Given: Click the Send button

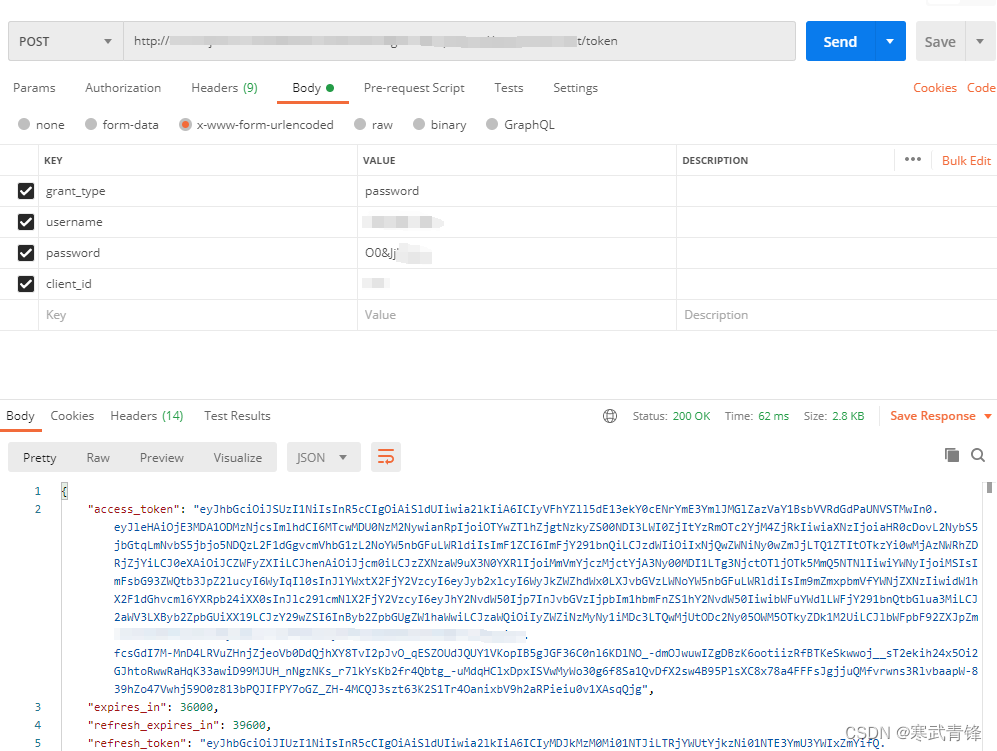Looking at the screenshot, I should point(840,41).
